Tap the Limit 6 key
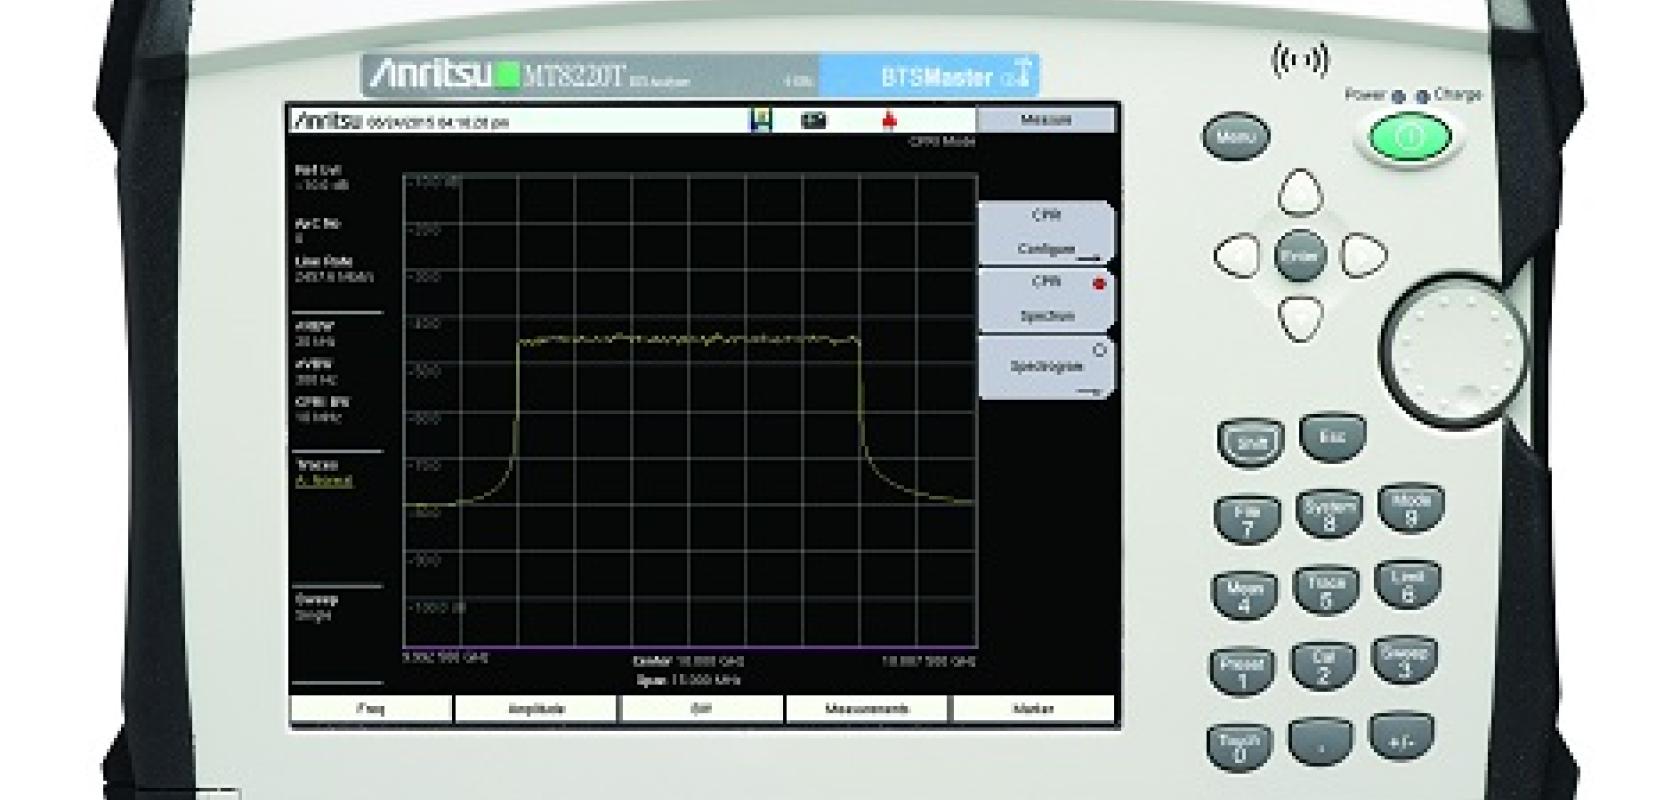This screenshot has width=1680, height=800. coord(1407,584)
